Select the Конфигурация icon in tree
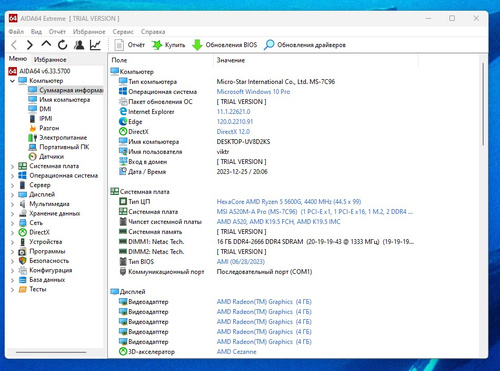 (x=23, y=270)
